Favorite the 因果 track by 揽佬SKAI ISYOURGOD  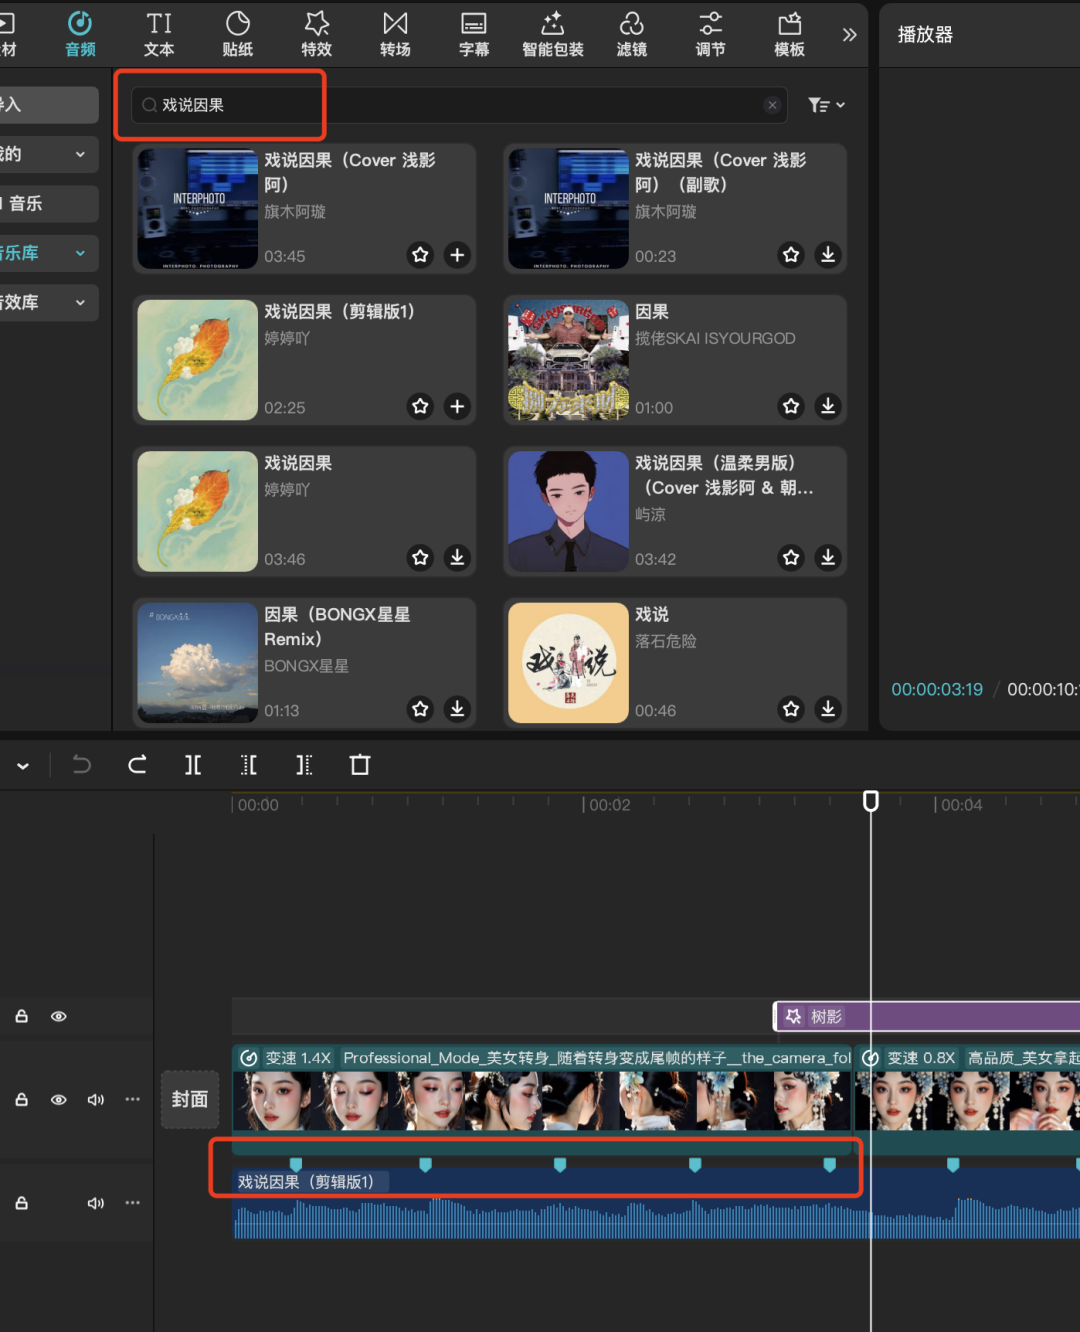tap(791, 406)
